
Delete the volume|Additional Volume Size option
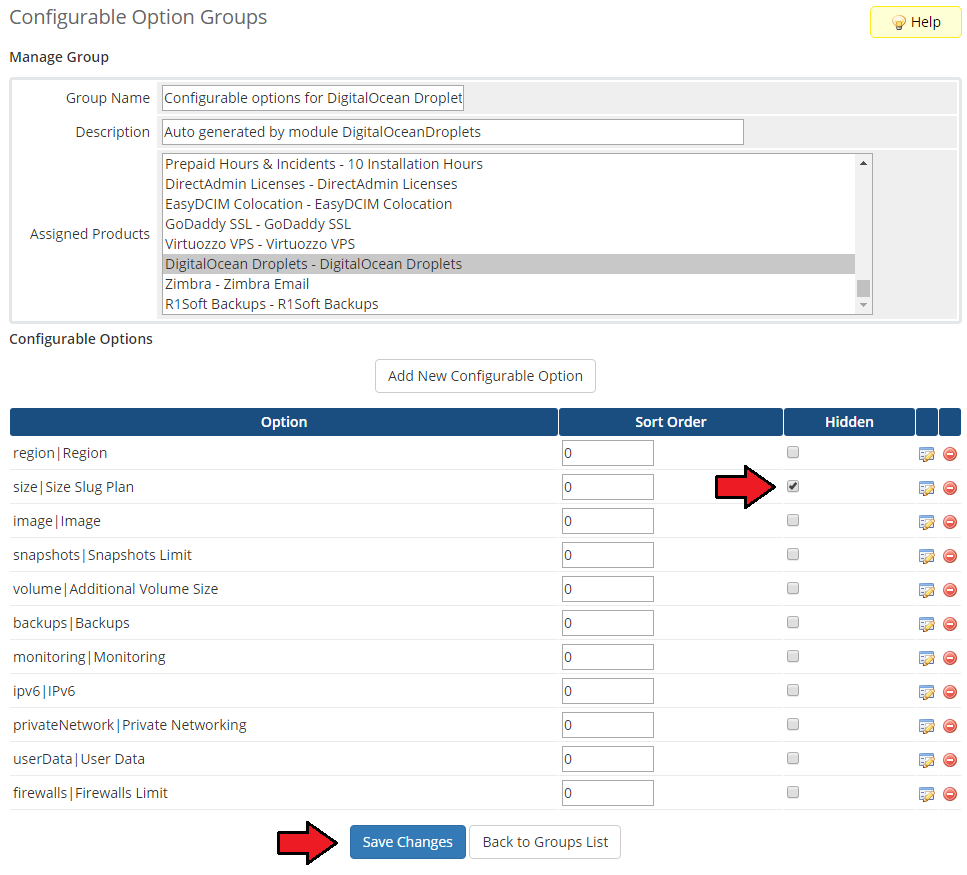tap(950, 590)
